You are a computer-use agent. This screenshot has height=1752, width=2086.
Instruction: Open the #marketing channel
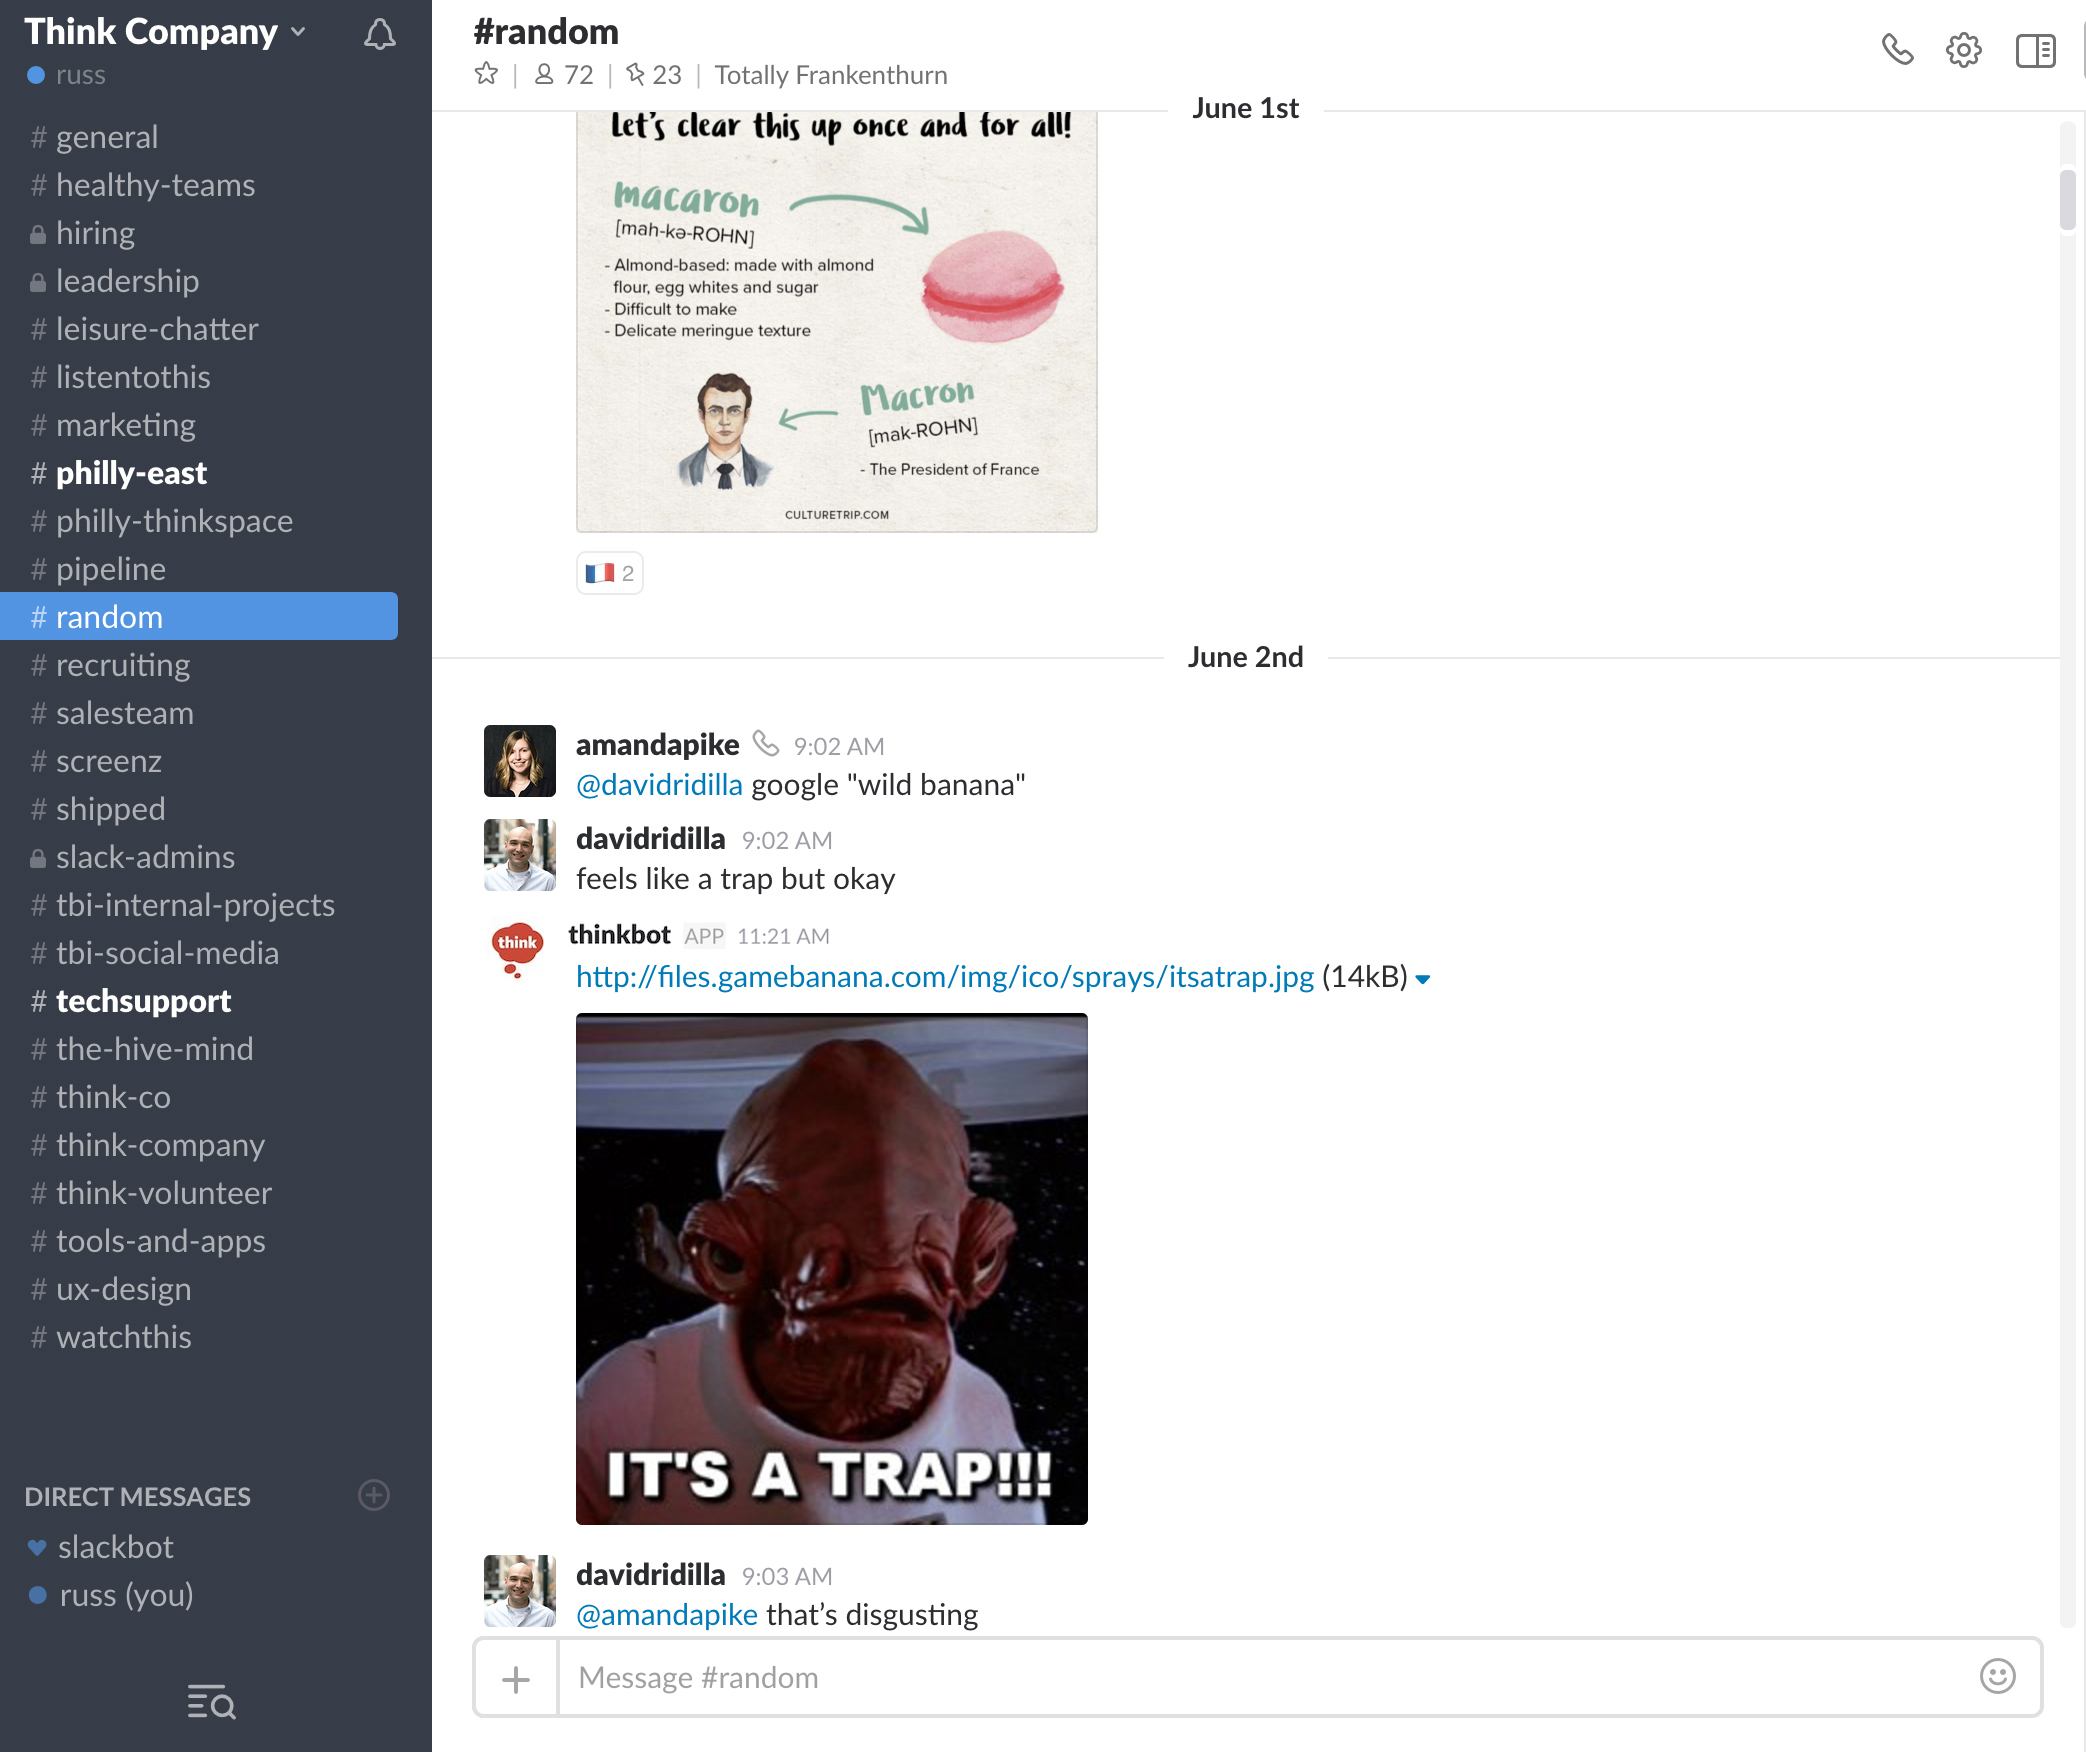[200, 425]
